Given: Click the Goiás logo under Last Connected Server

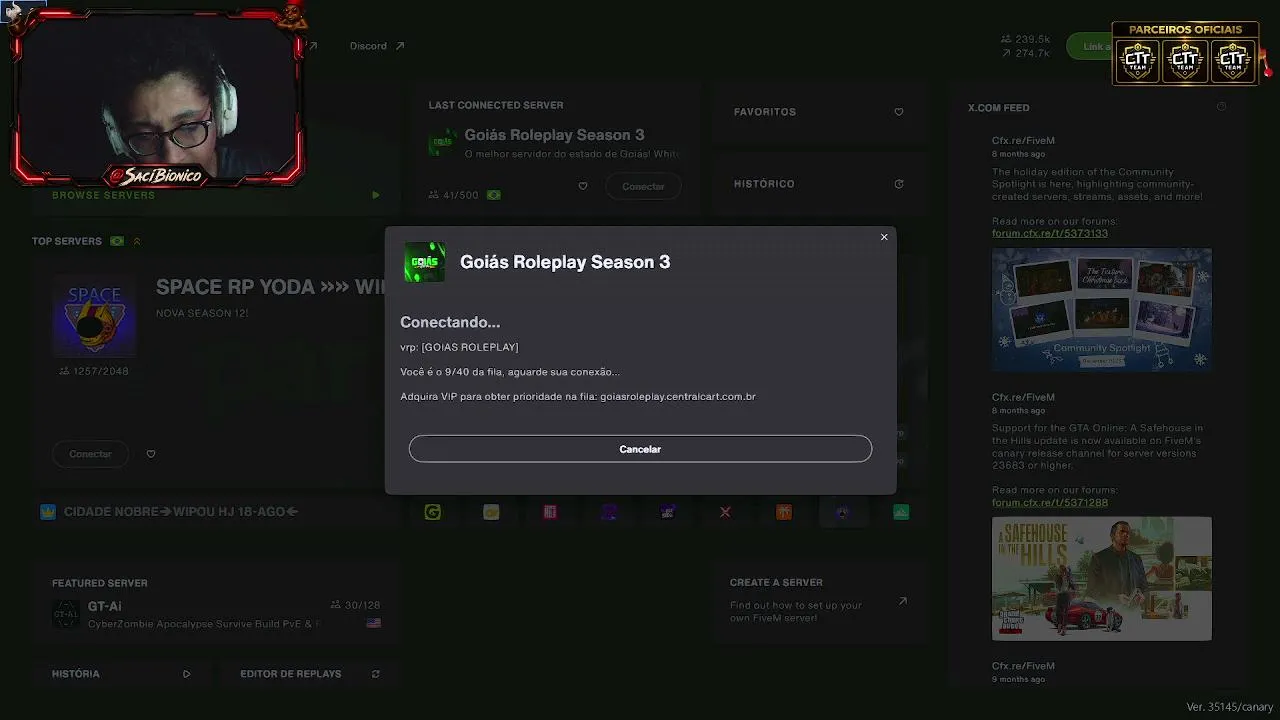Looking at the screenshot, I should pos(442,143).
